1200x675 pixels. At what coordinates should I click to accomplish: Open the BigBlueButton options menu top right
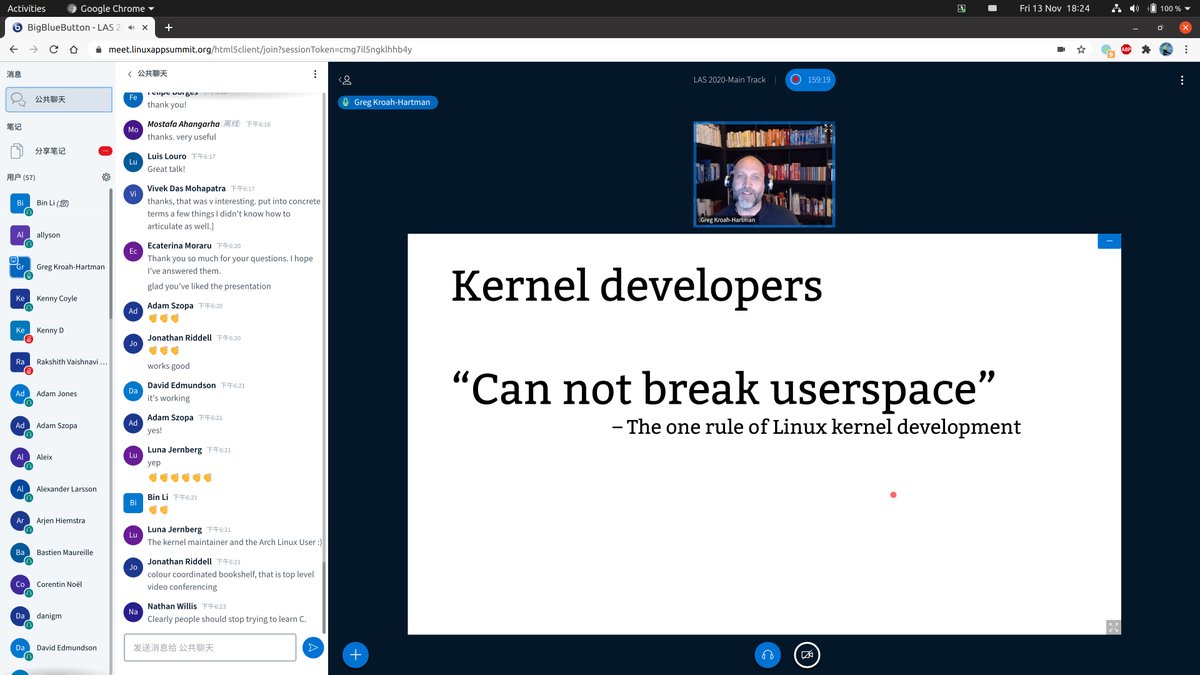coord(1181,79)
